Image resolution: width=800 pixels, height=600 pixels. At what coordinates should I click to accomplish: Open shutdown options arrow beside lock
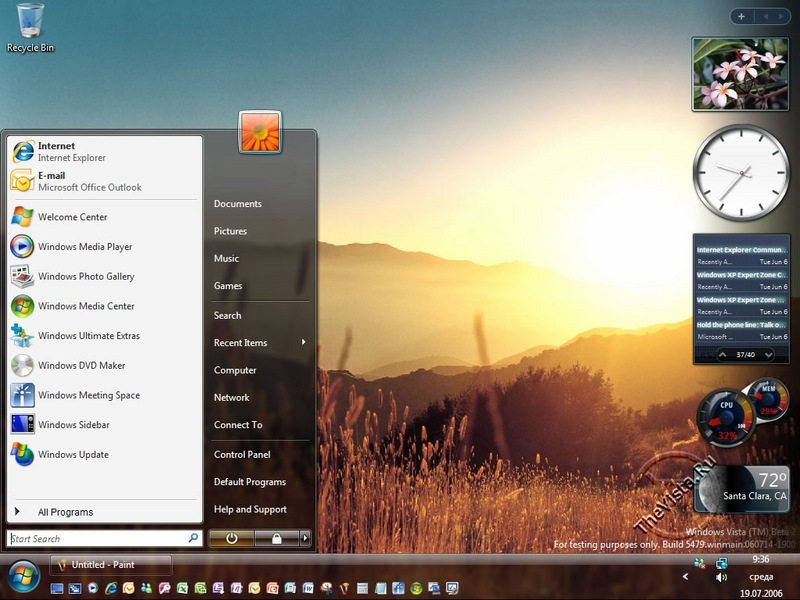[x=305, y=538]
